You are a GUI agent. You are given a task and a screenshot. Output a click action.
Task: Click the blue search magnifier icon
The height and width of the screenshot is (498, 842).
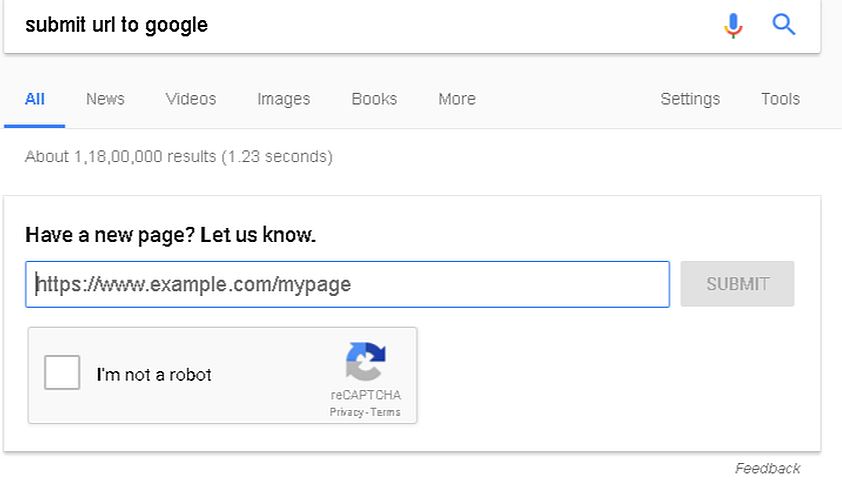(x=784, y=25)
